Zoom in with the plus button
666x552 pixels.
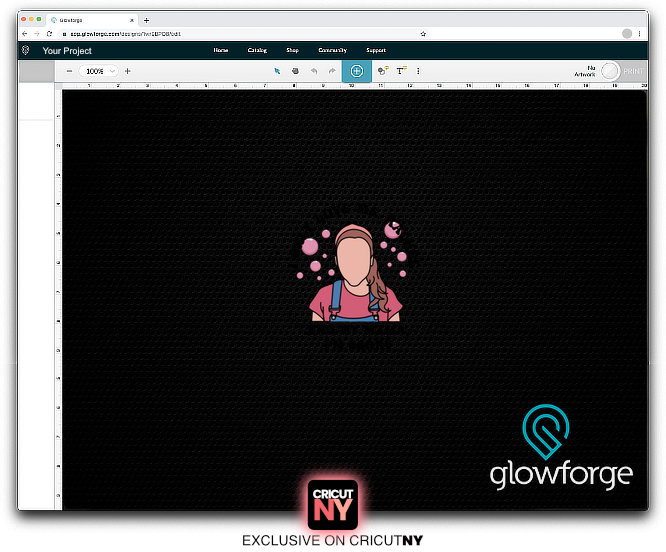pos(127,71)
